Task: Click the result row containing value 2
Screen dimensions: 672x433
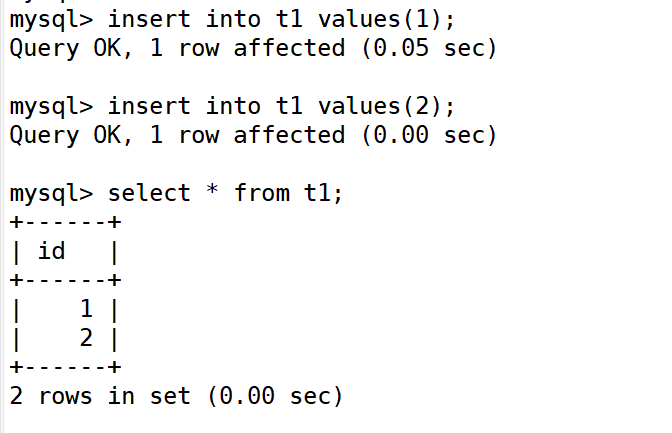Action: coord(65,339)
